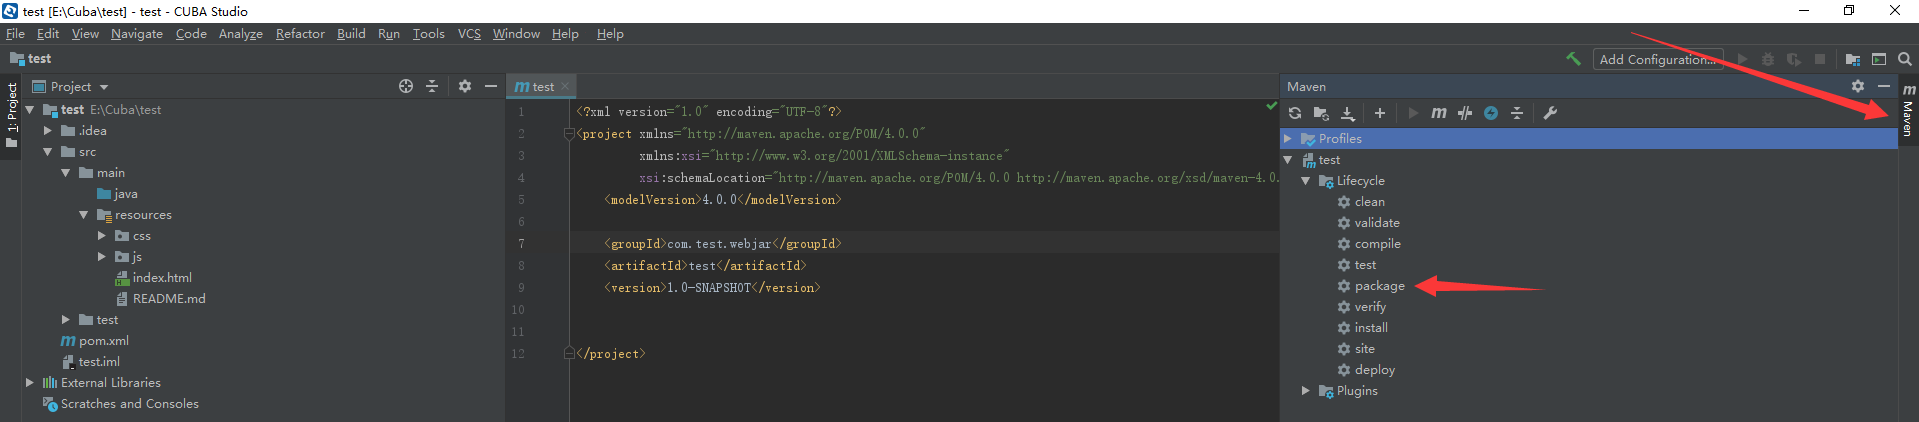Viewport: 1919px width, 422px height.
Task: Select validate lifecycle goal
Action: 1369,223
